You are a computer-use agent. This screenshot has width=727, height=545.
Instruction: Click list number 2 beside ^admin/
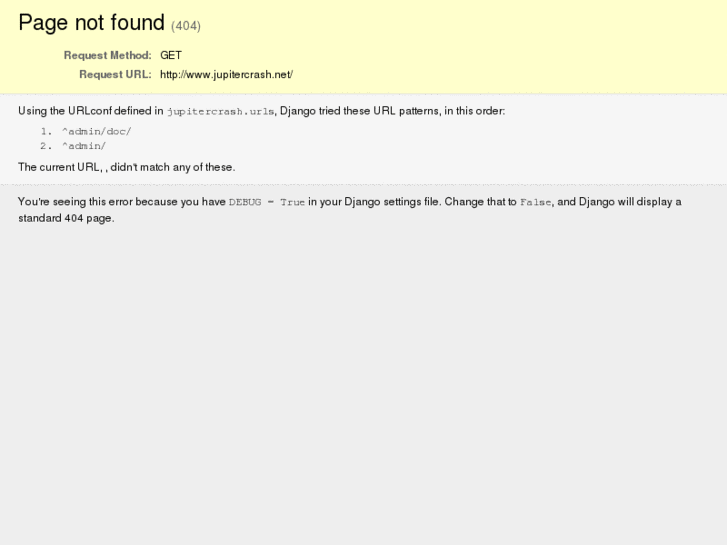(45, 146)
